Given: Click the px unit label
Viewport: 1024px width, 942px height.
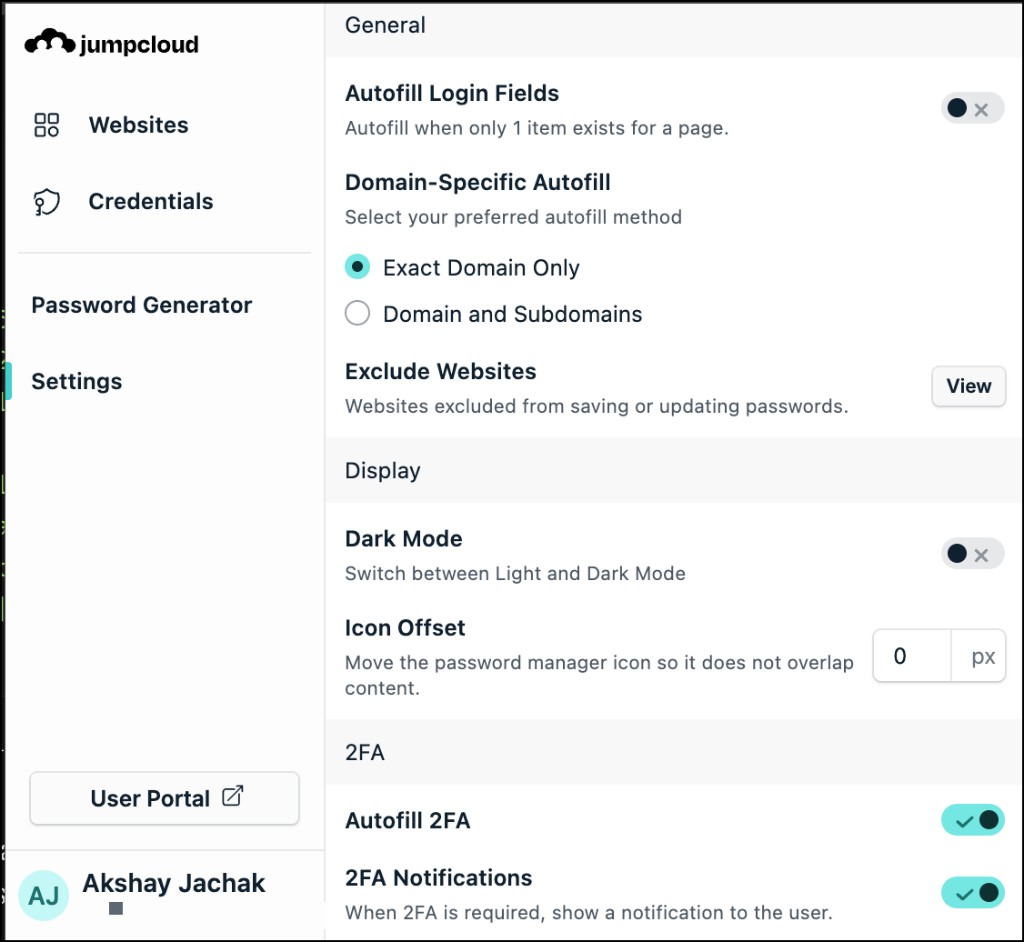Looking at the screenshot, I should [983, 656].
